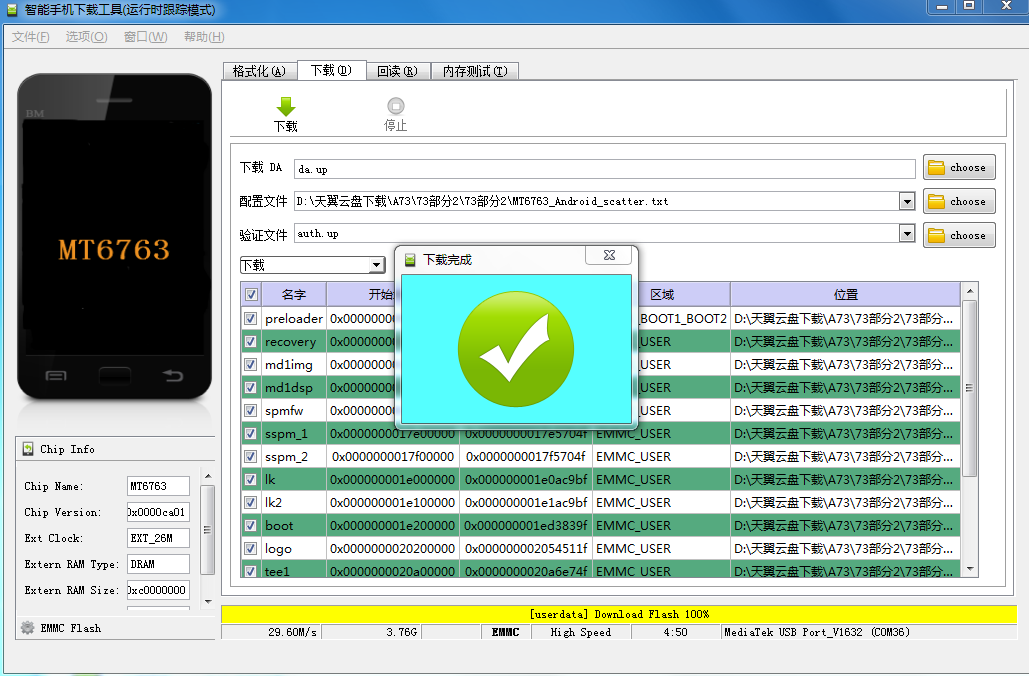
Task: Sort by the 名字 column header
Action: click(293, 295)
